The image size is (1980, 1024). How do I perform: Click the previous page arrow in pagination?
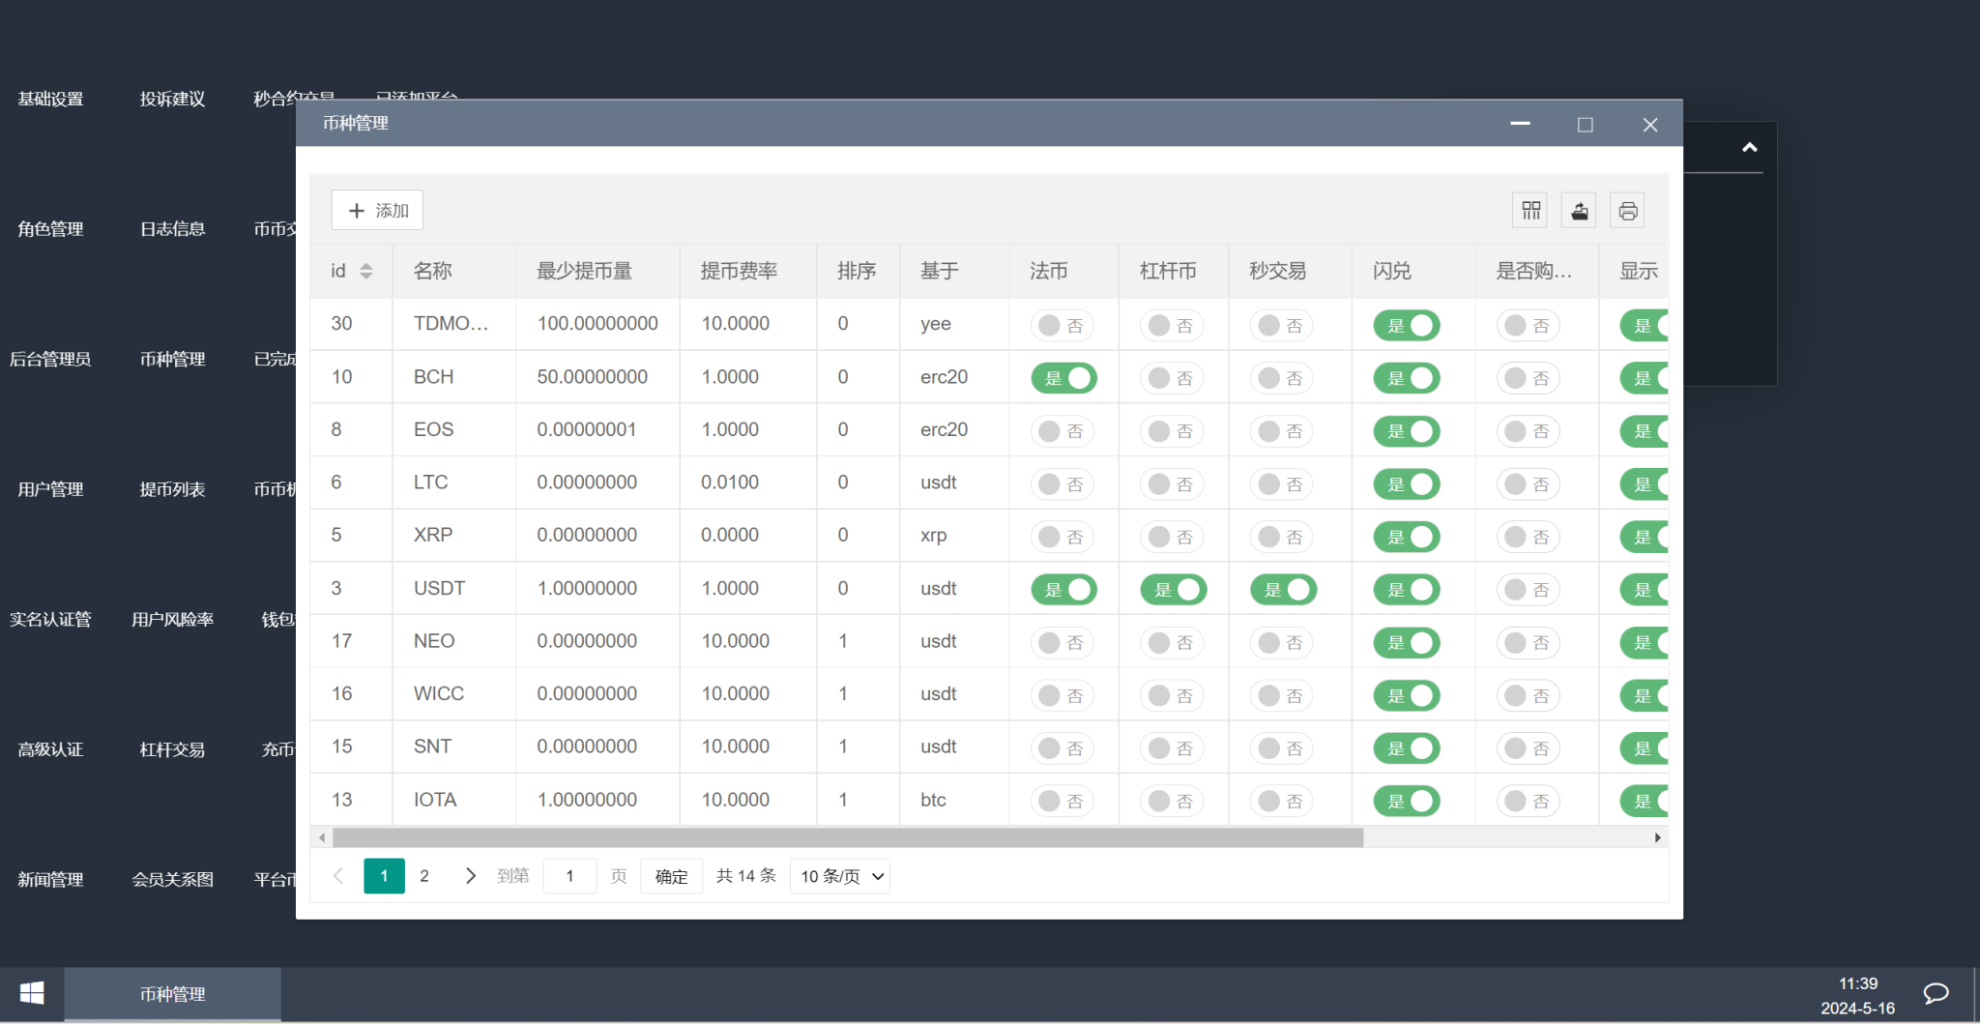coord(338,875)
